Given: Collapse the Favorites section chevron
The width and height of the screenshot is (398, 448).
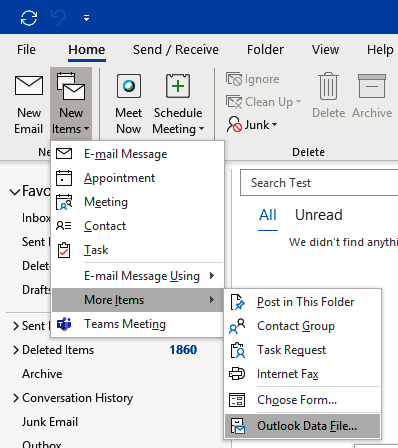Looking at the screenshot, I should [15, 192].
